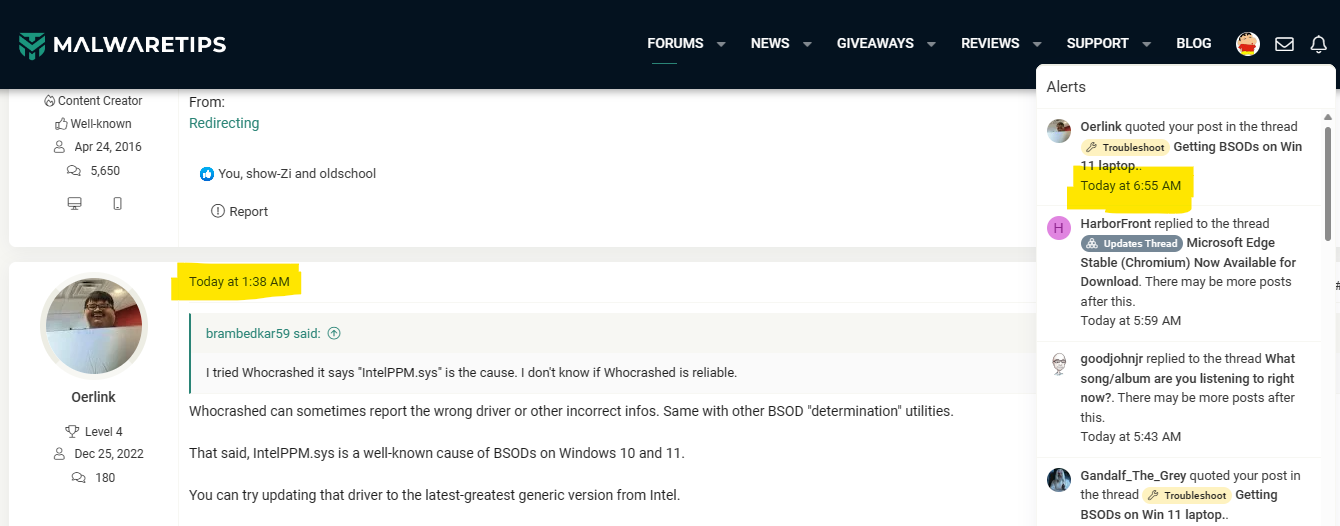Click the user account avatar in the navbar
This screenshot has width=1340, height=526.
tap(1247, 44)
